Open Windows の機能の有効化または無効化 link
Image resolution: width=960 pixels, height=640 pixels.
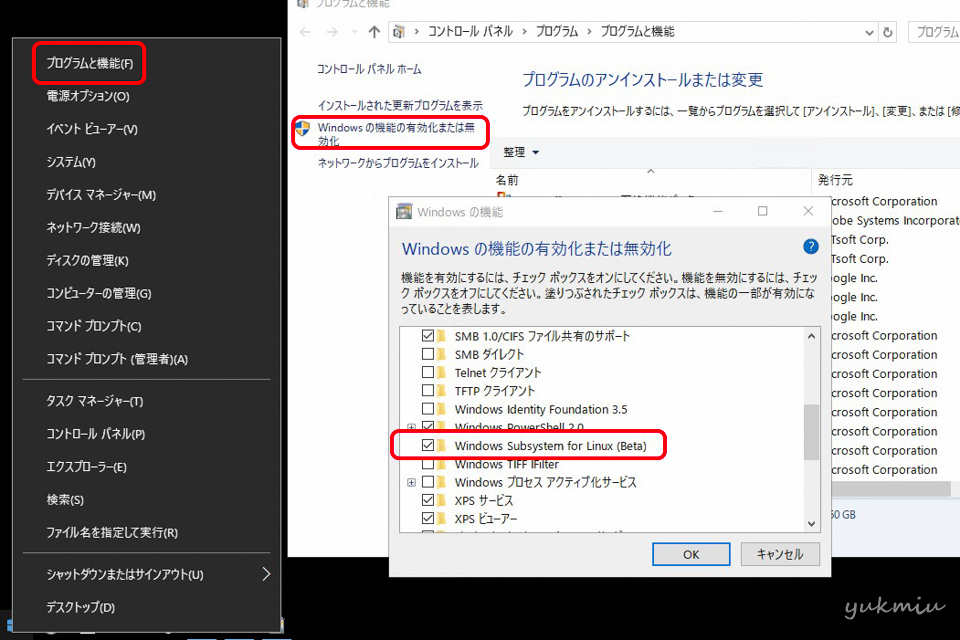396,134
